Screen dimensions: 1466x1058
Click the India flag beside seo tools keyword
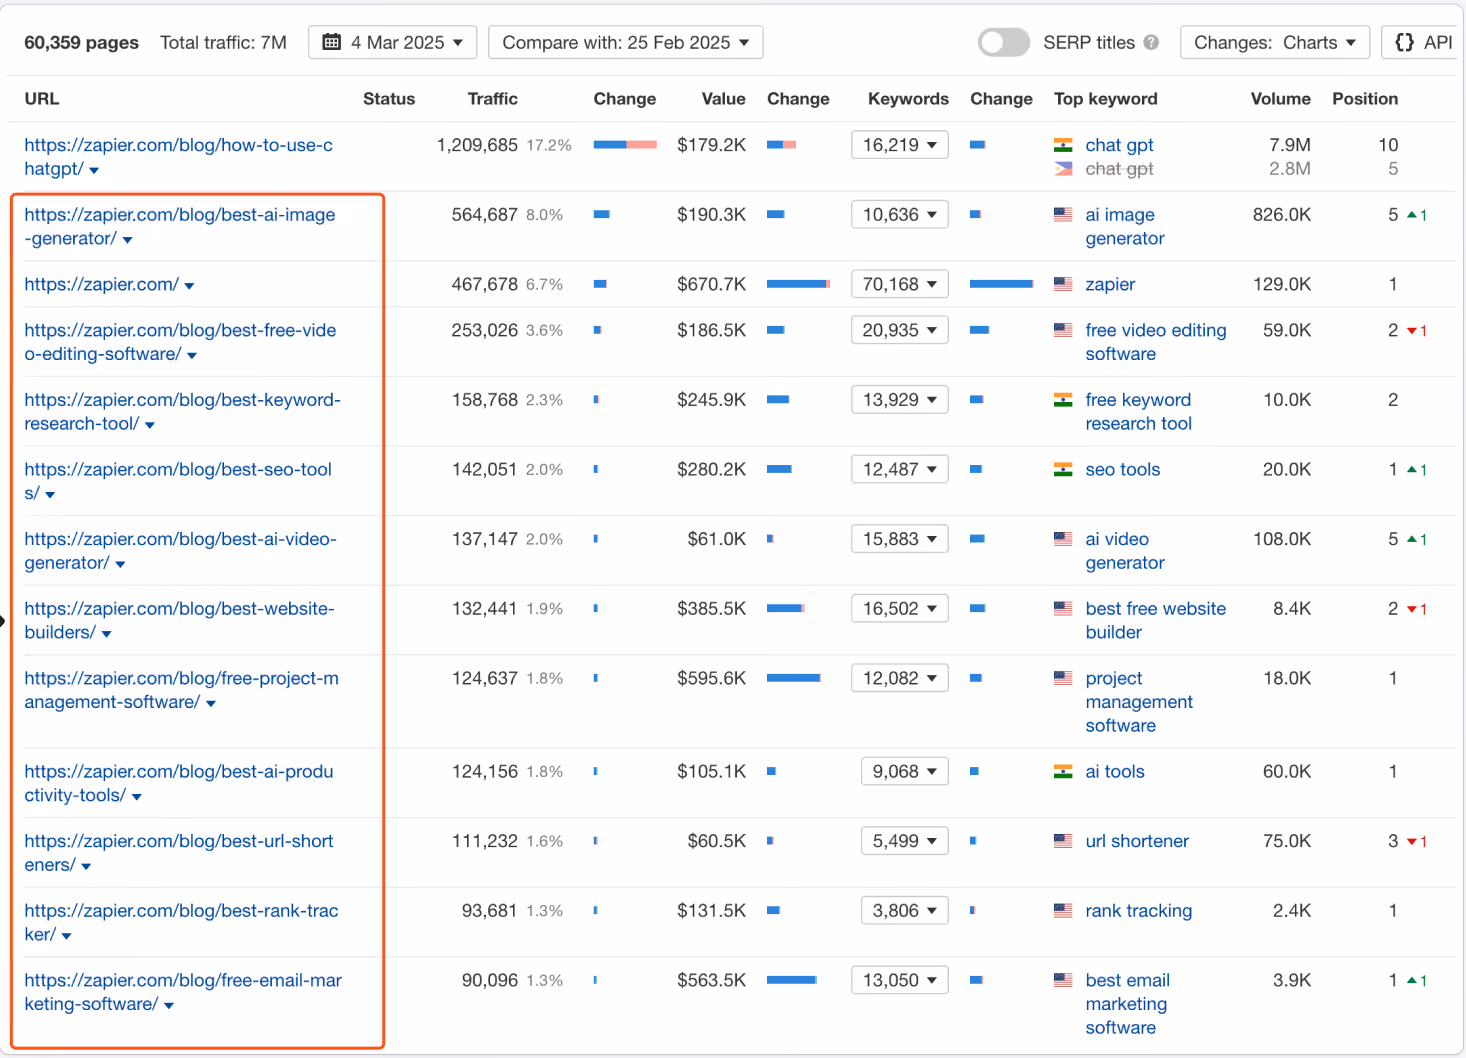1063,469
